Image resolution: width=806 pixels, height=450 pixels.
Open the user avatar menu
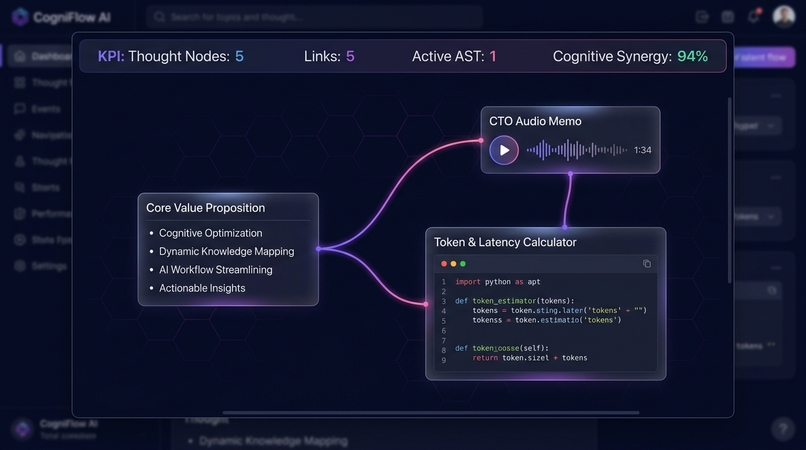pos(784,17)
